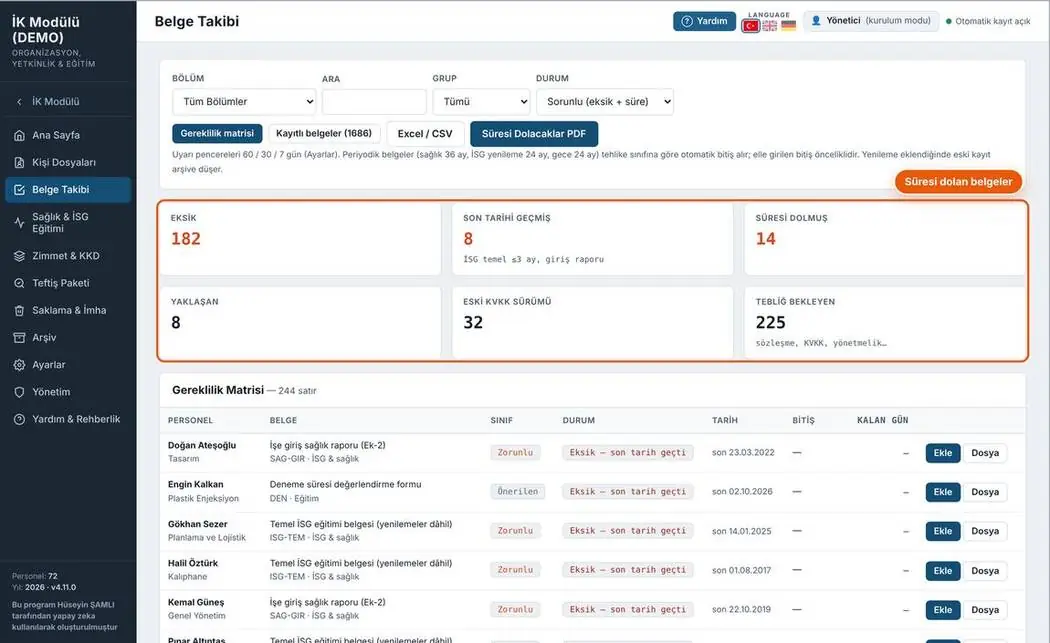The image size is (1050, 643).
Task: Click 'Otomatik kayıt açık' status text
Action: 992,21
